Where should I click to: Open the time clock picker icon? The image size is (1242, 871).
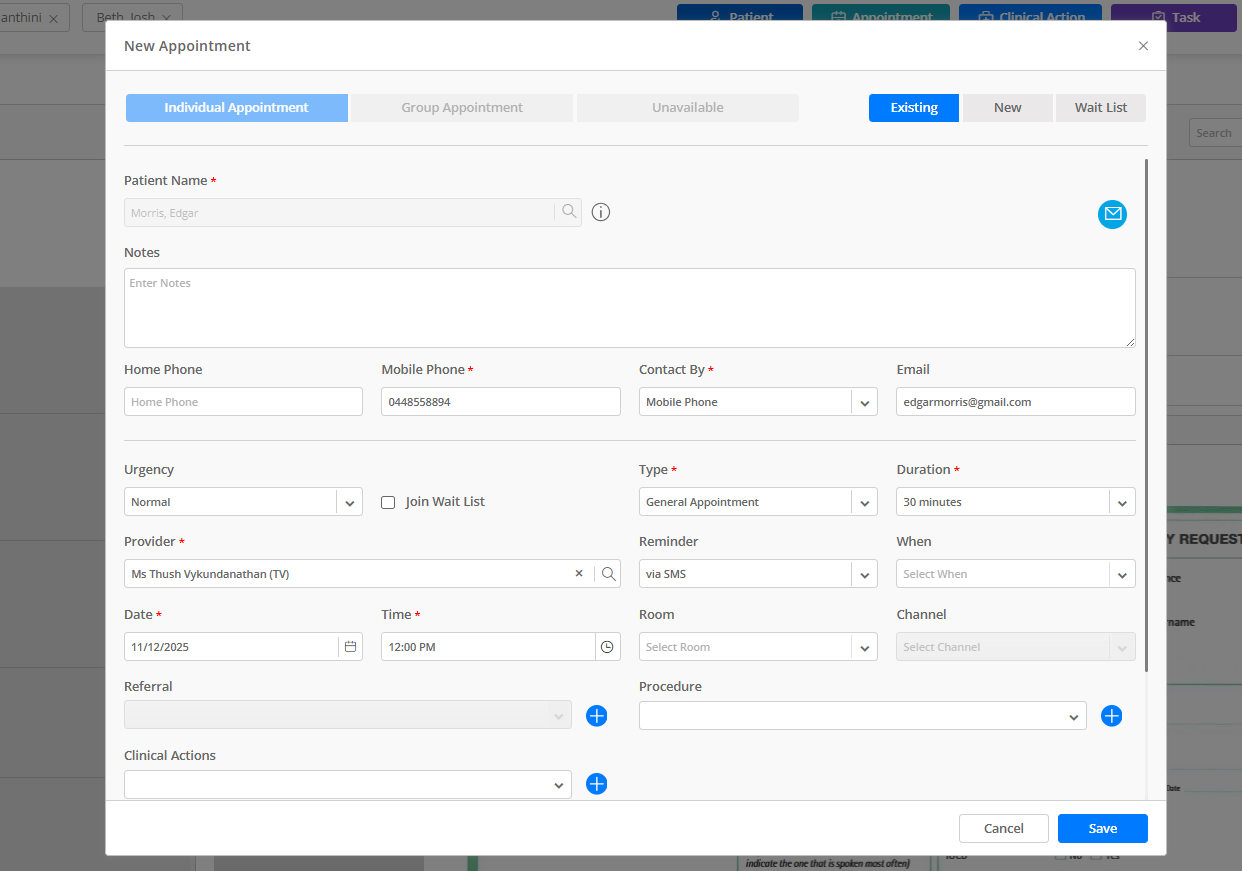click(607, 647)
